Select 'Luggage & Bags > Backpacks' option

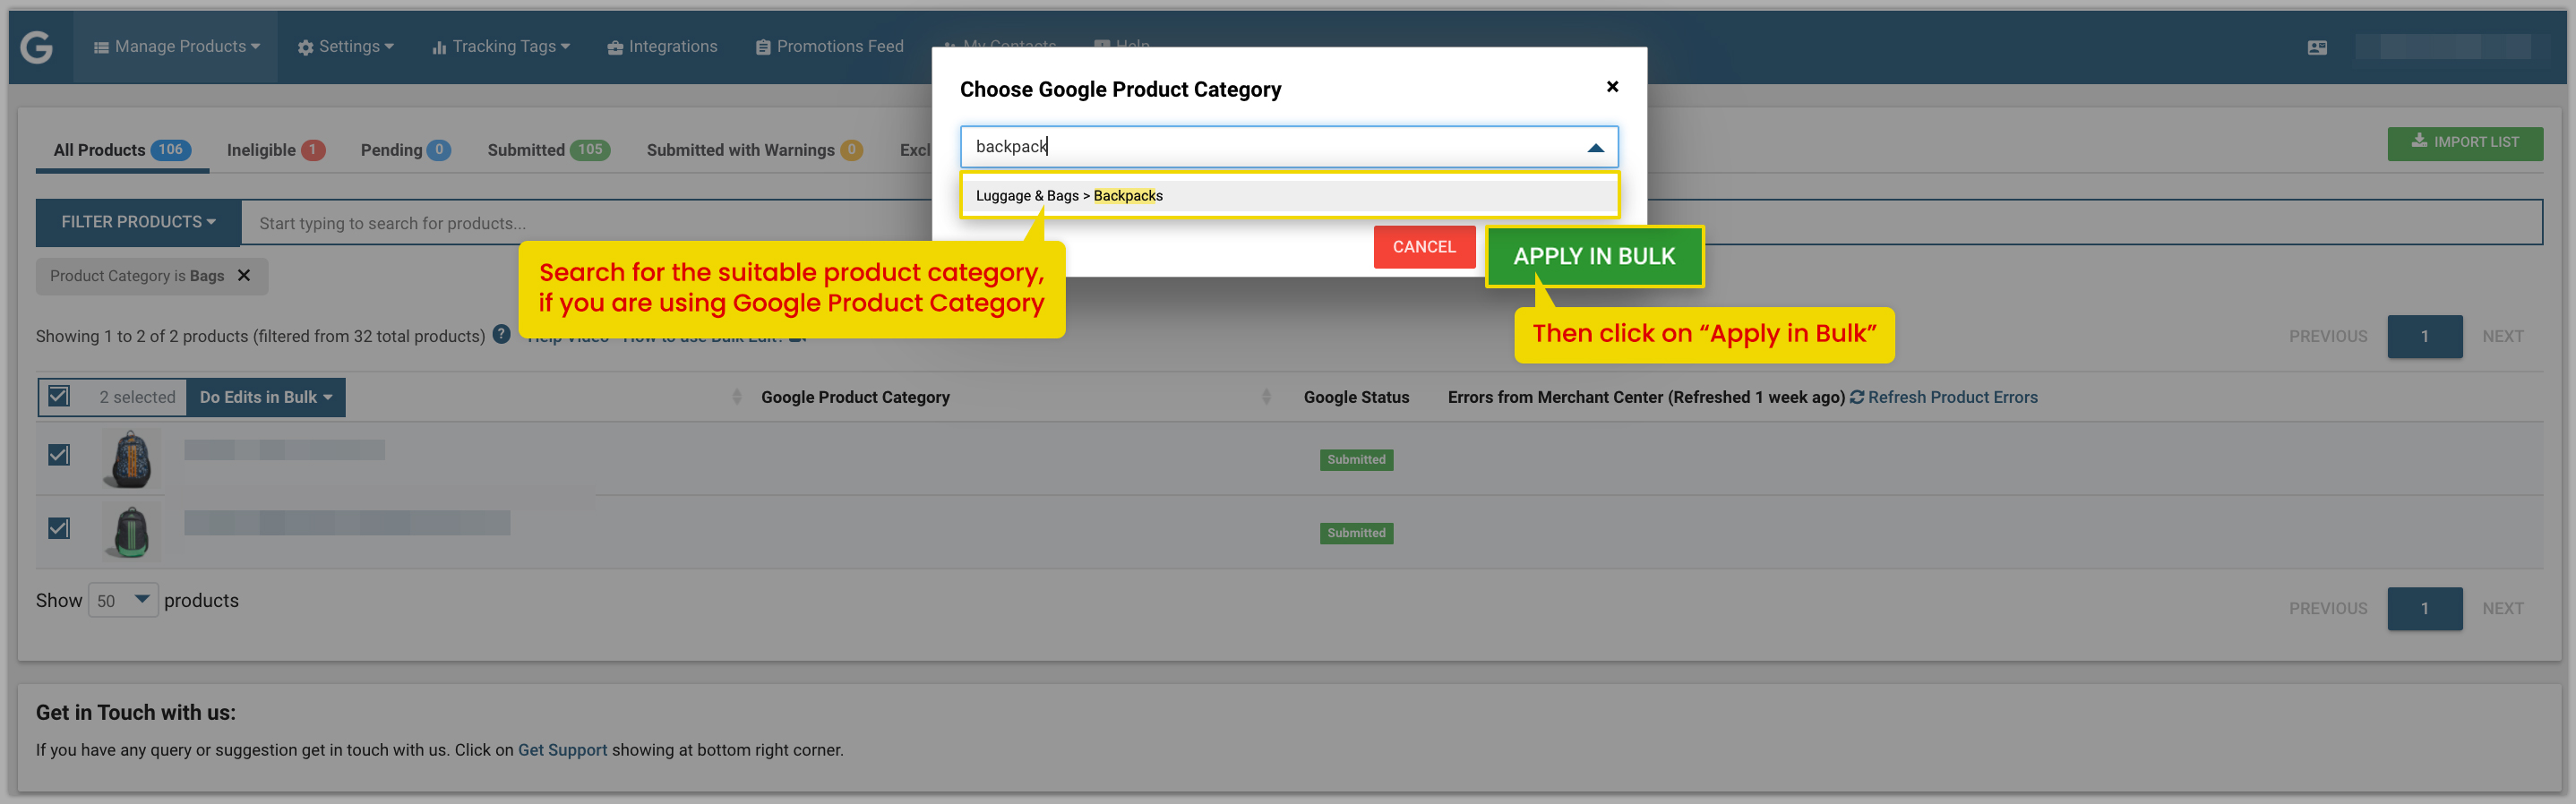[x=1289, y=196]
